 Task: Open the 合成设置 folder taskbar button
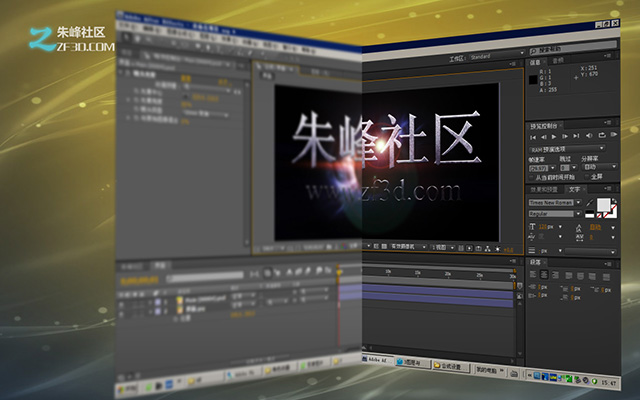click(x=451, y=366)
